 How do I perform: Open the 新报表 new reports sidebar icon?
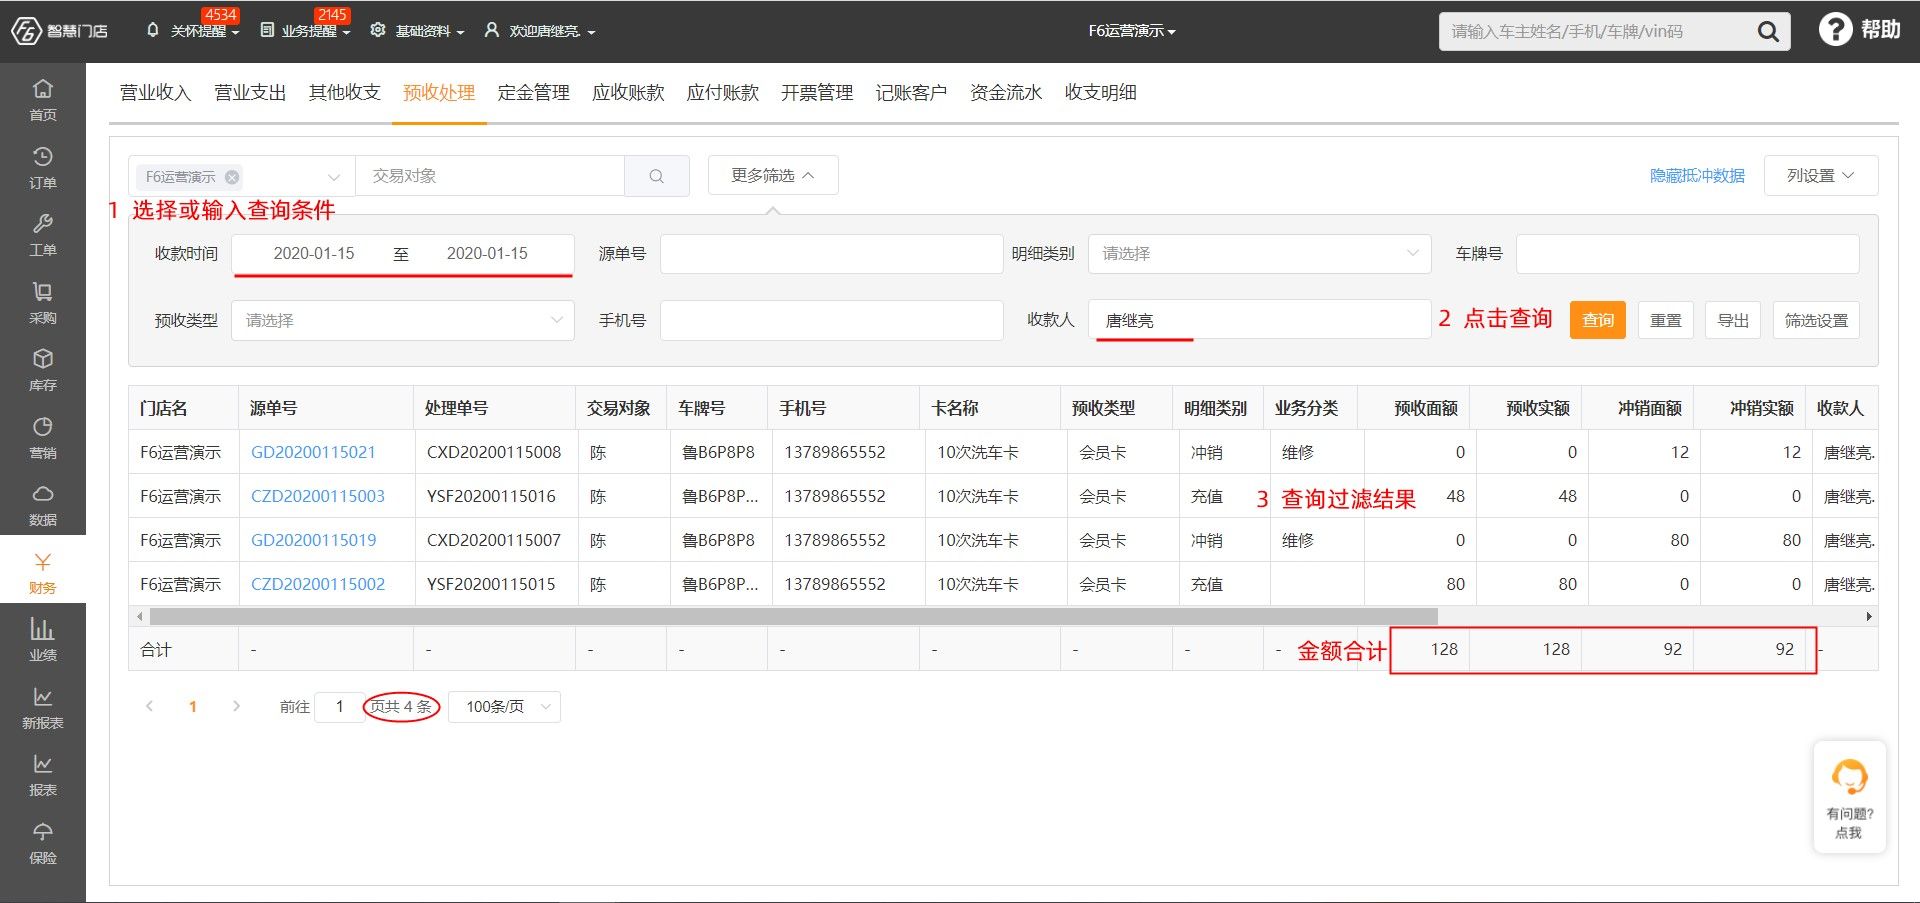coord(43,707)
